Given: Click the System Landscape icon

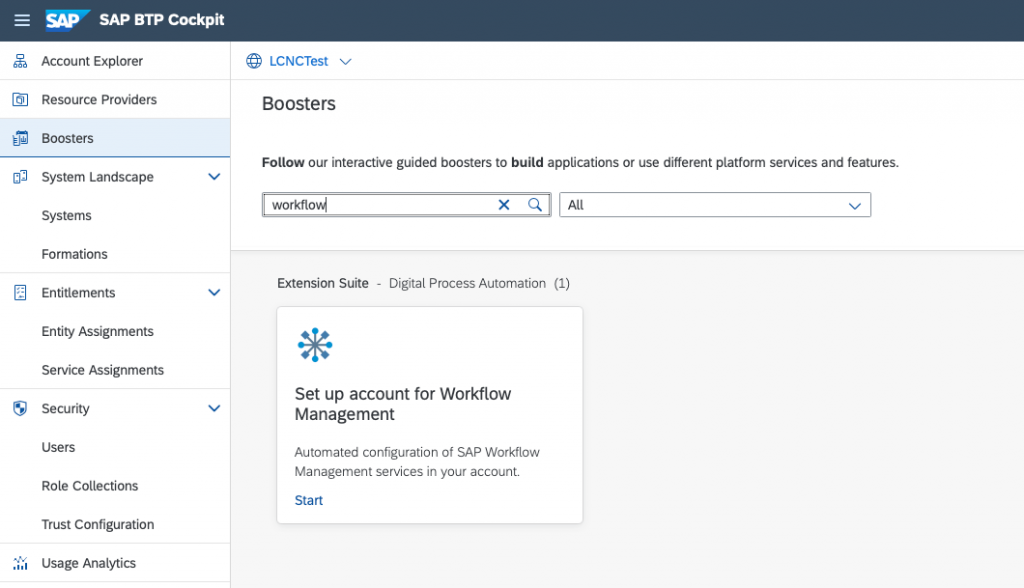Looking at the screenshot, I should pos(20,176).
